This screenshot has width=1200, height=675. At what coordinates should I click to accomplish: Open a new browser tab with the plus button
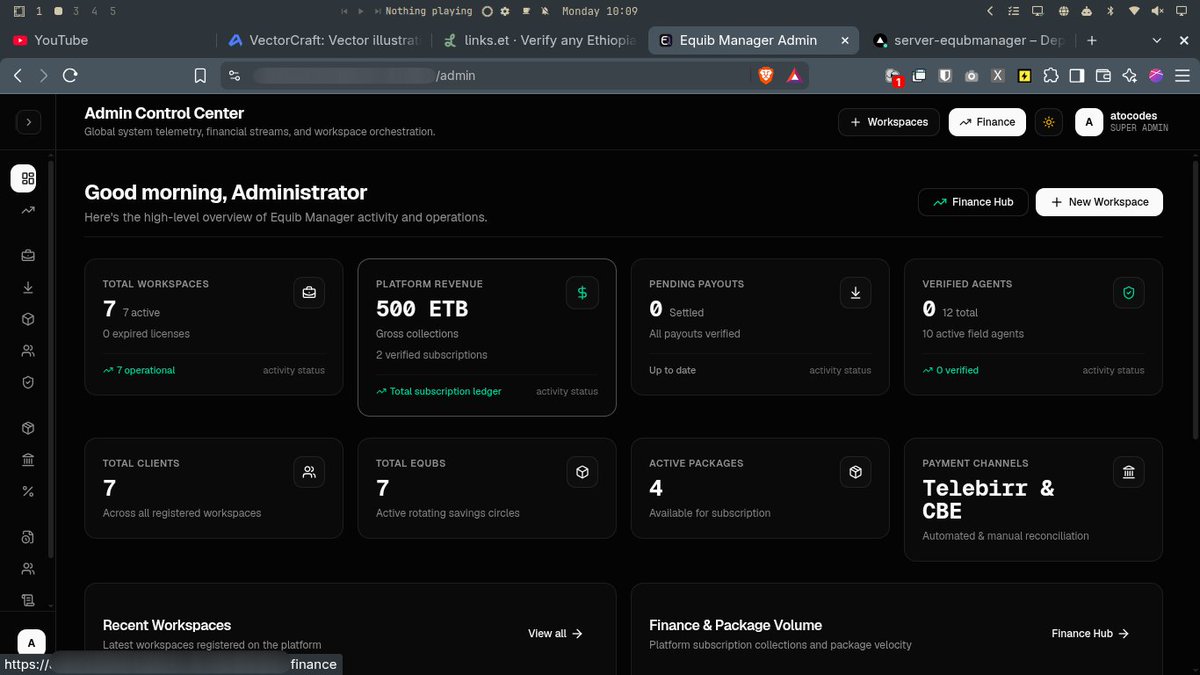click(1092, 40)
